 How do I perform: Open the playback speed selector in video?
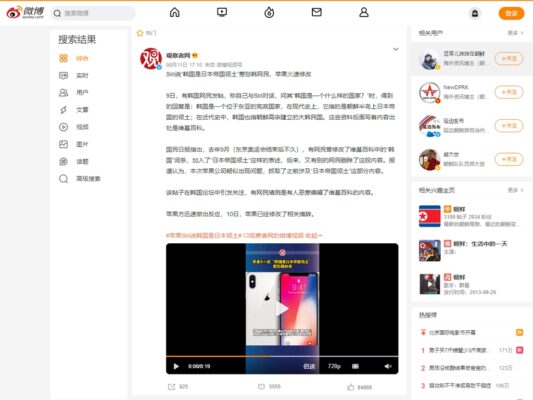(x=309, y=366)
